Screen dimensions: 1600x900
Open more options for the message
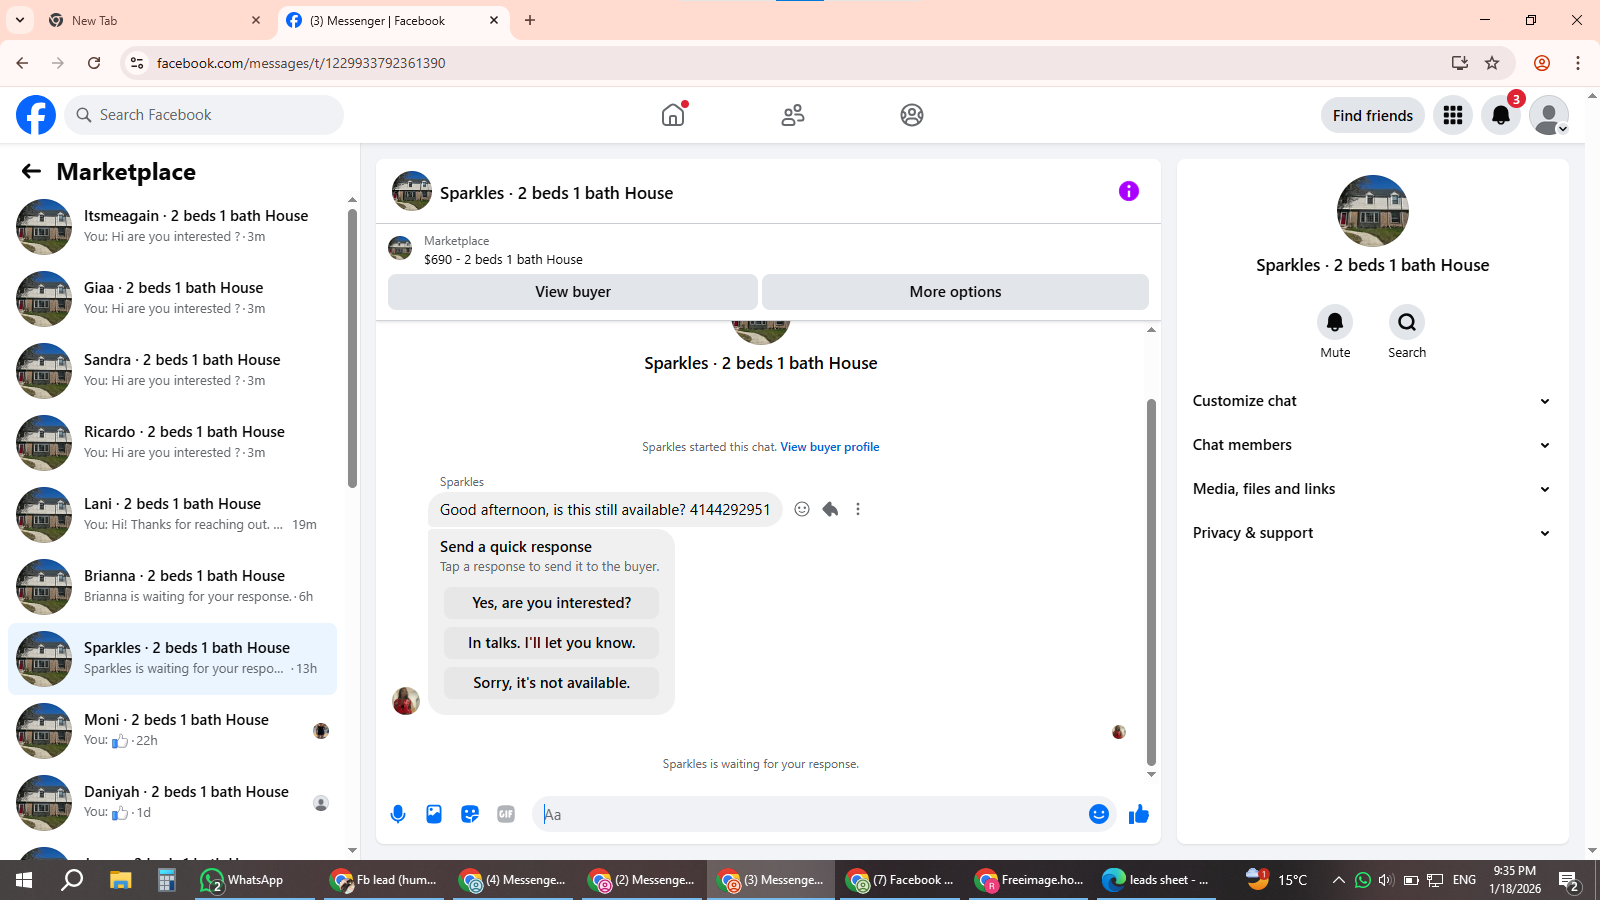coord(858,509)
